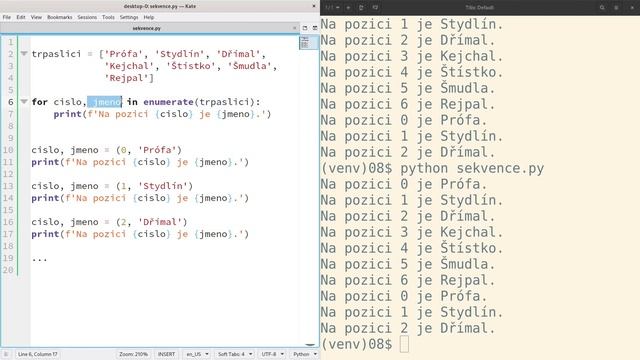Open the Tools menu
The image size is (640, 360).
tap(108, 17)
